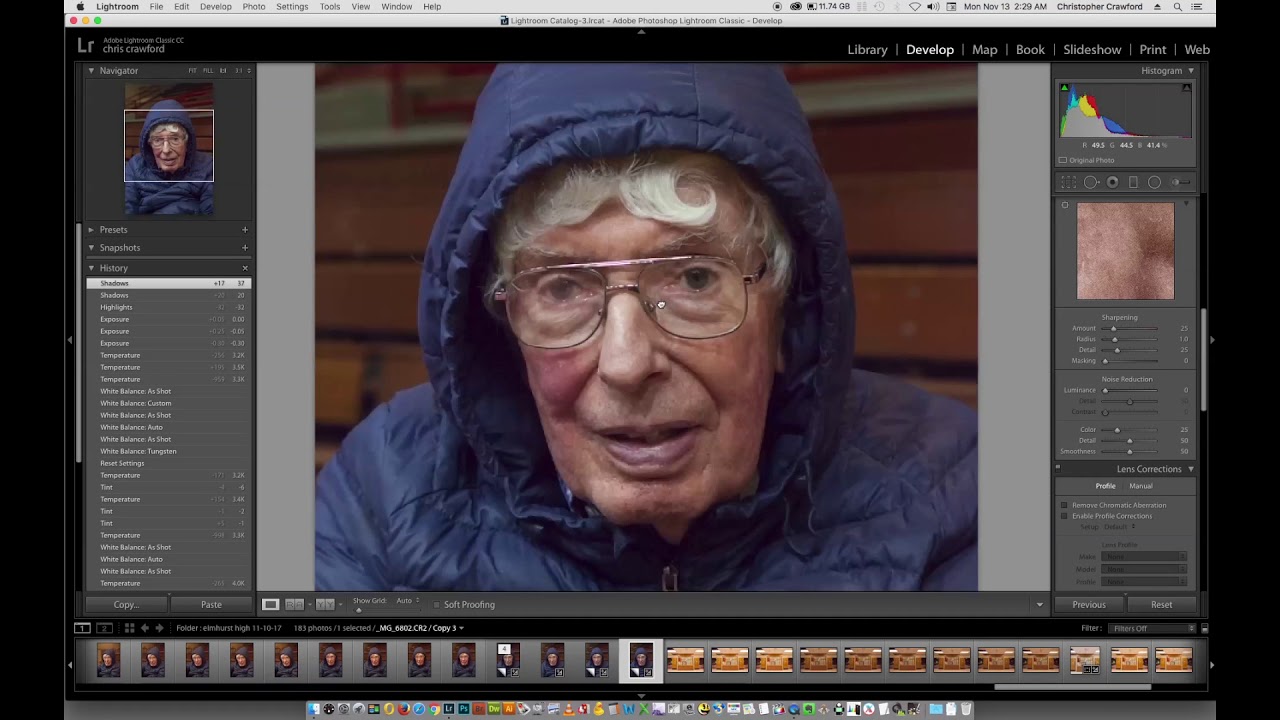The height and width of the screenshot is (720, 1280).
Task: Click the Copy... button
Action: (x=126, y=604)
